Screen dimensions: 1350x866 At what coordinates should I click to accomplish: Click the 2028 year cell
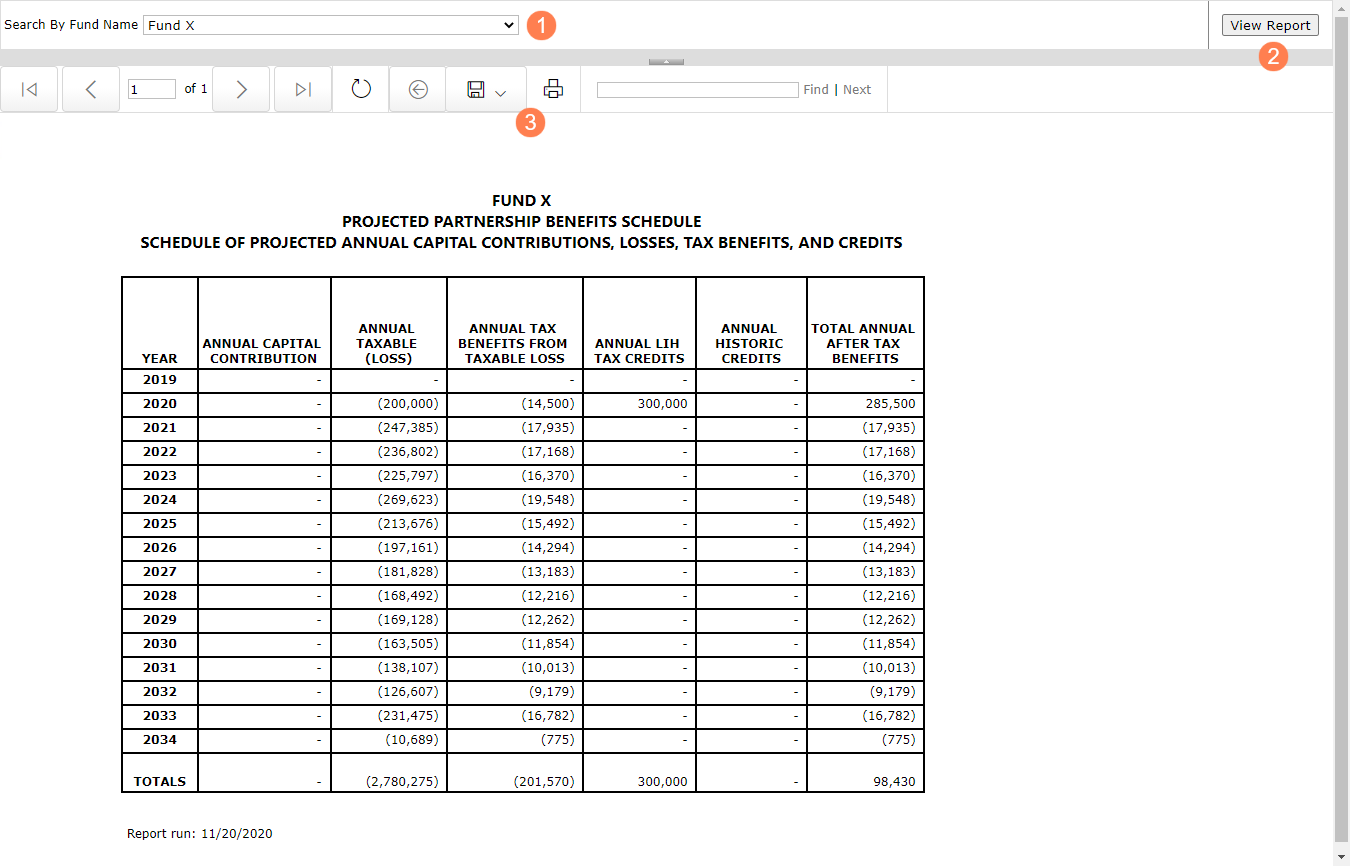point(160,596)
